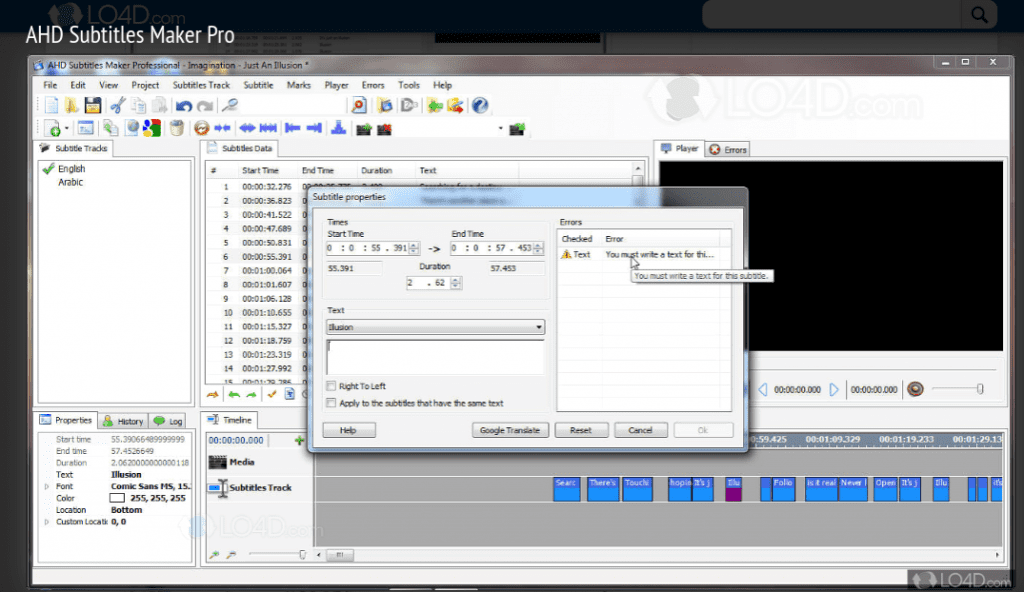1024x592 pixels.
Task: Open the Illusion text dropdown
Action: pyautogui.click(x=539, y=327)
